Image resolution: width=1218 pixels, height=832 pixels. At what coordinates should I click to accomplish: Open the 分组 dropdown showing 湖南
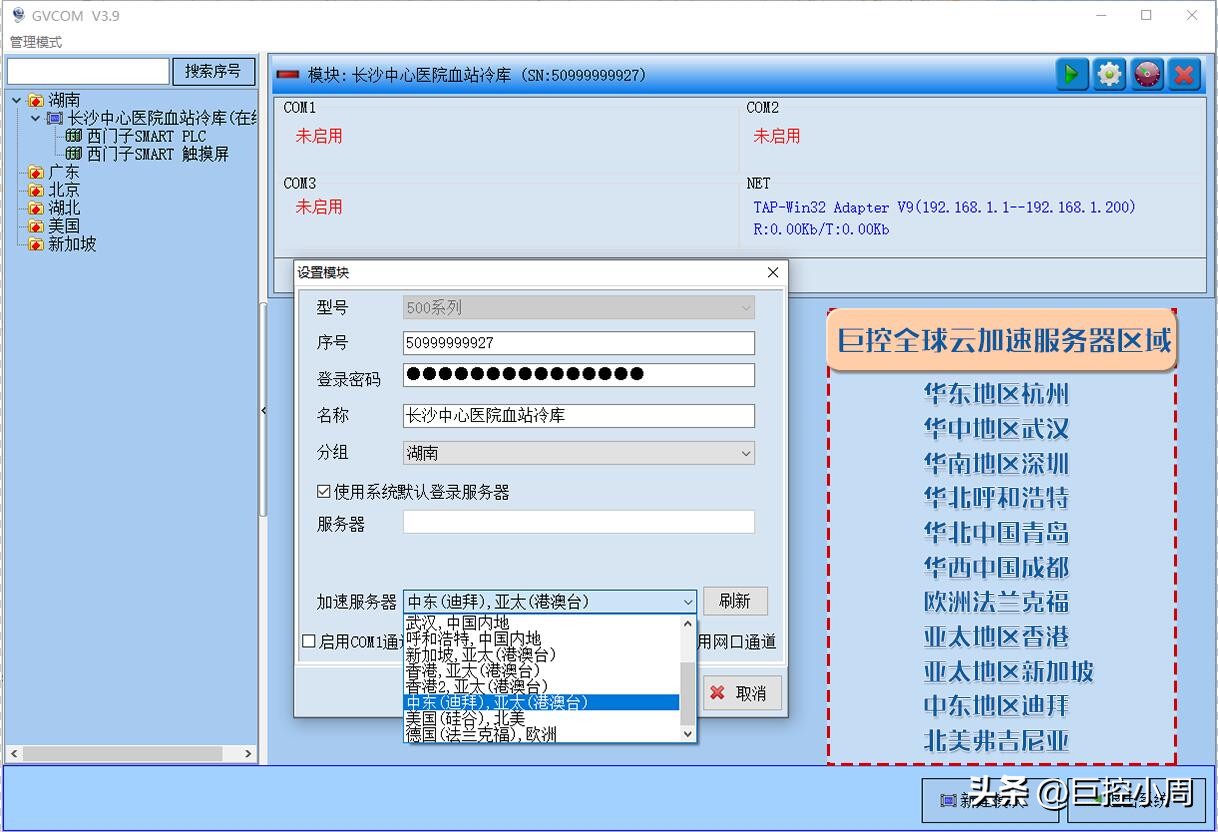tap(745, 453)
